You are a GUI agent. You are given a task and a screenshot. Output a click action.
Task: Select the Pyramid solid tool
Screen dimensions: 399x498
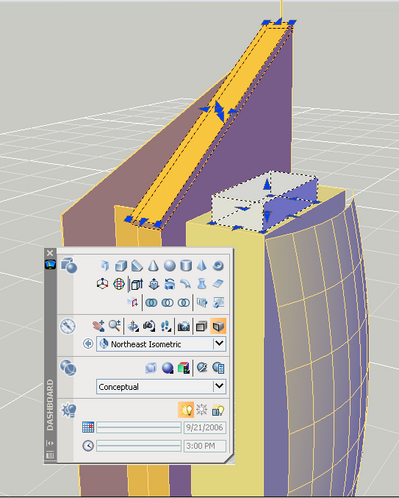click(202, 266)
